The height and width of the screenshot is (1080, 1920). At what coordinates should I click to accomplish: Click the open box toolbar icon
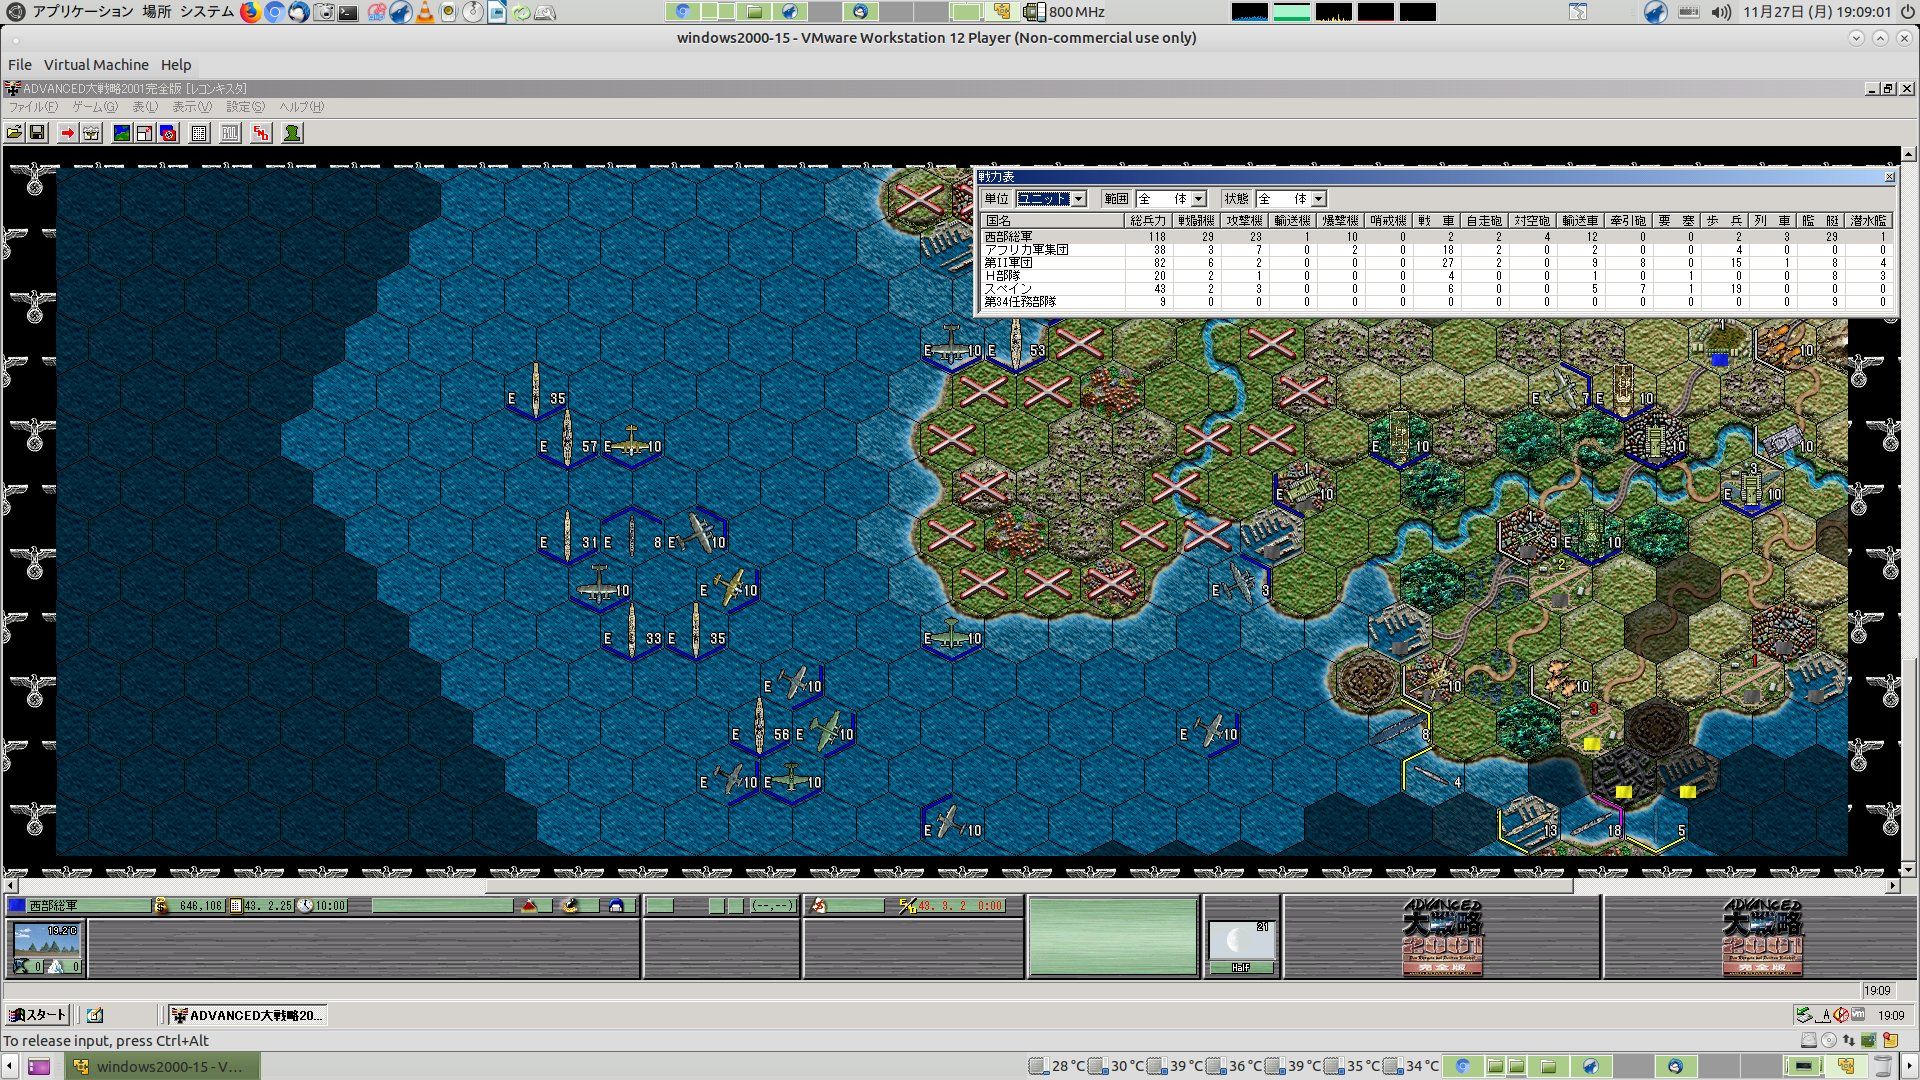click(x=91, y=133)
